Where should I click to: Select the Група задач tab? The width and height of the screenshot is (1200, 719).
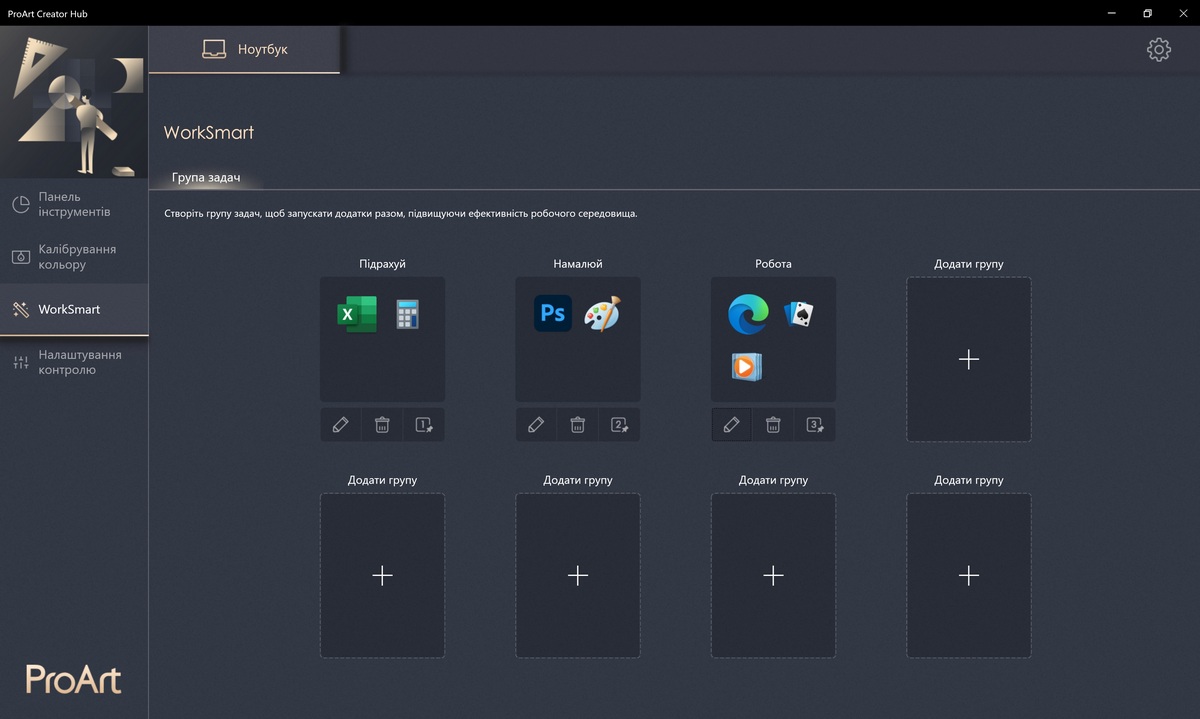coord(206,177)
